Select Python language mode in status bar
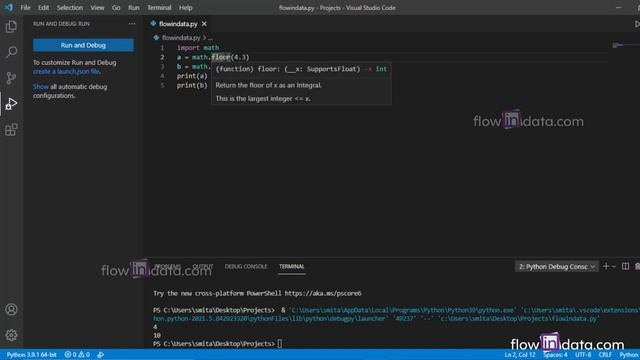Screen dimensions: 640x360 click(629, 355)
